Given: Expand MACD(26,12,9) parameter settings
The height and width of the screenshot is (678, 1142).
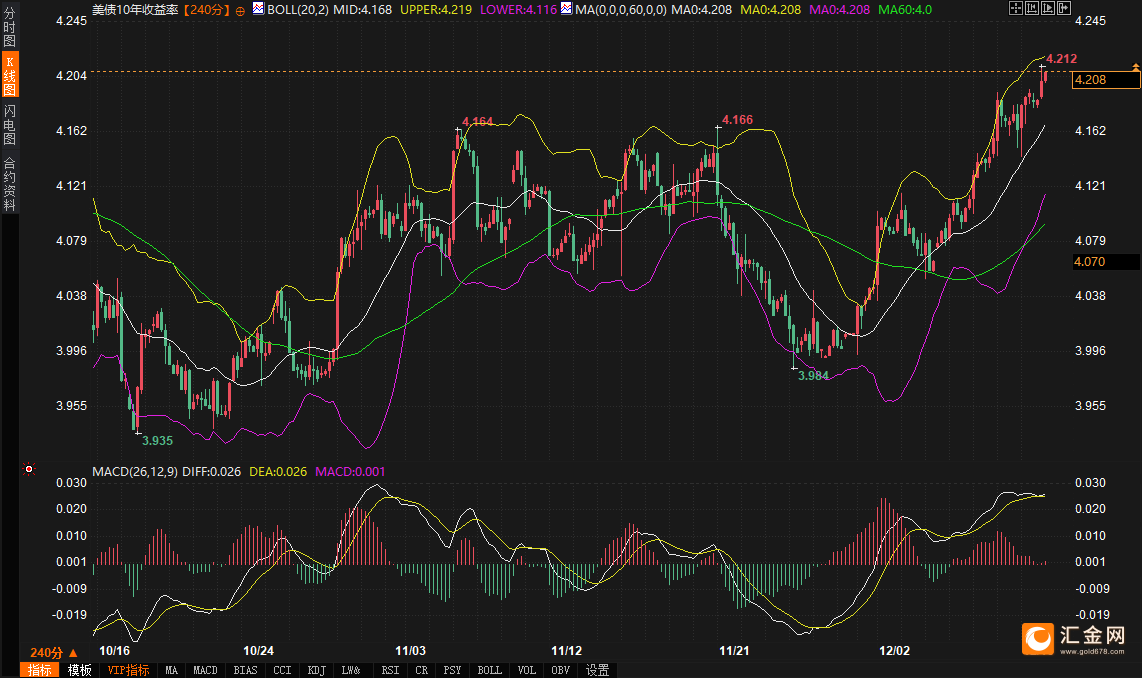Looking at the screenshot, I should (134, 471).
